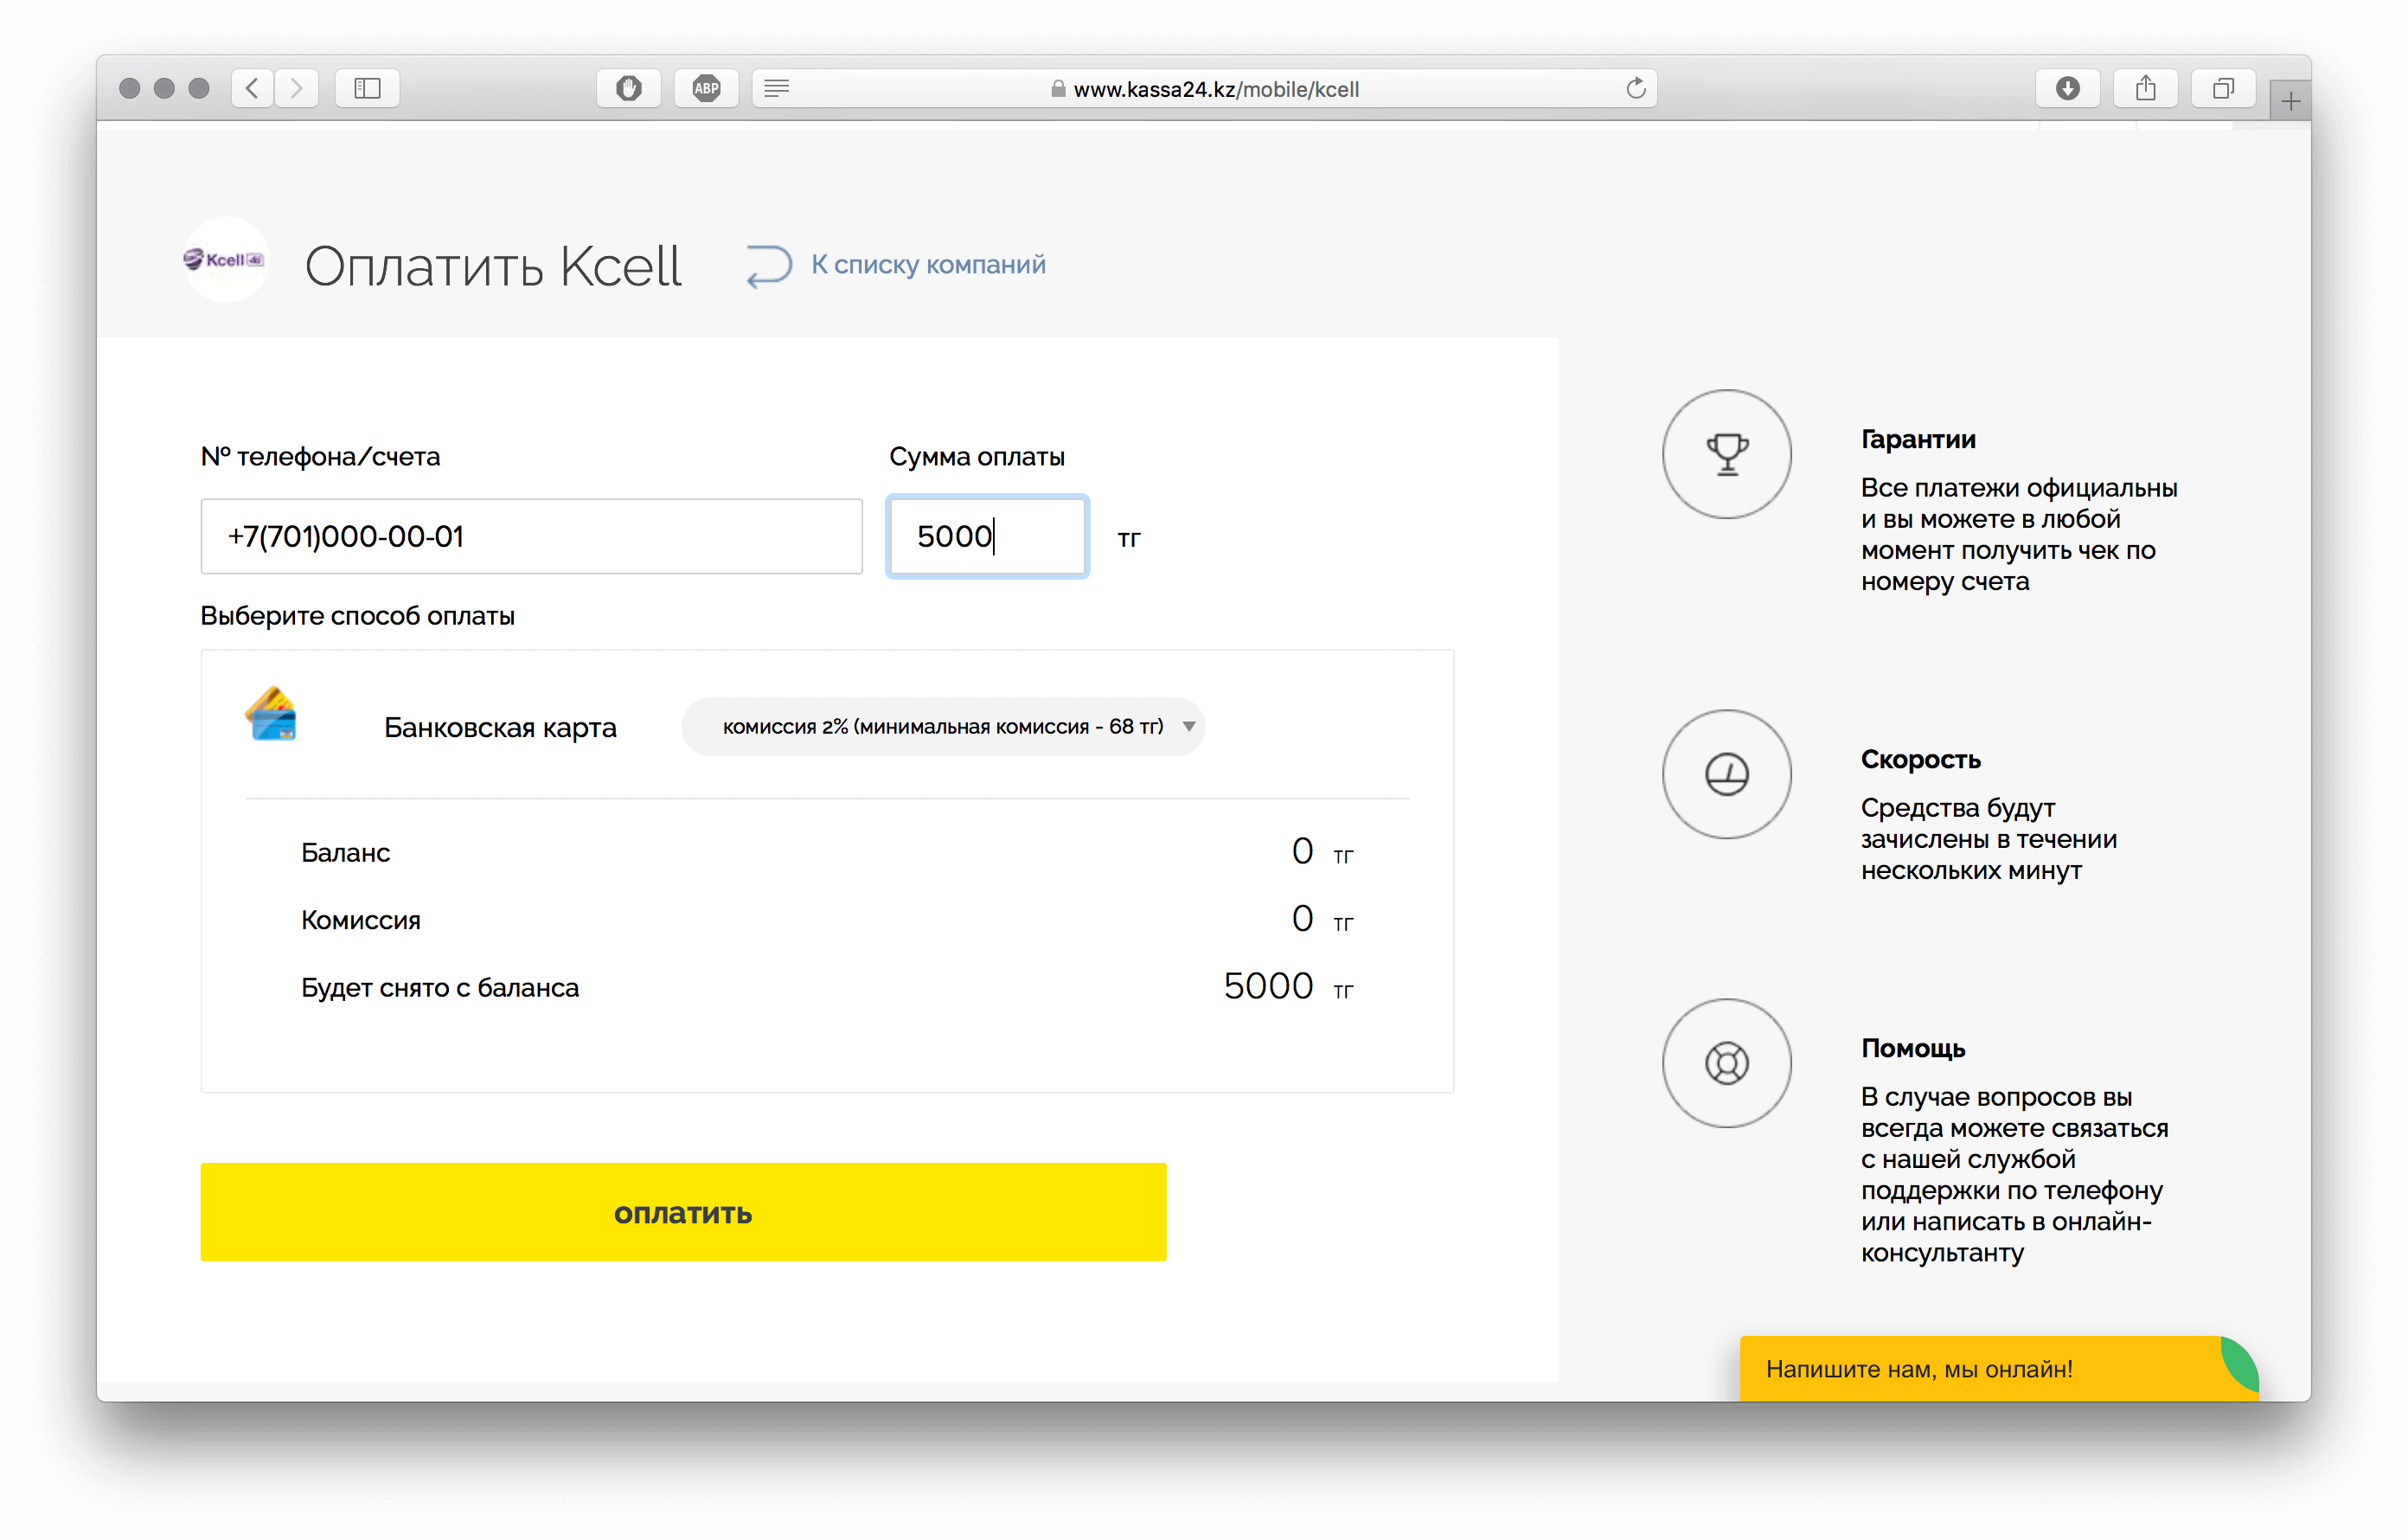Click the Оплатить Kcell heading
This screenshot has height=1540, width=2408.
pos(493,266)
